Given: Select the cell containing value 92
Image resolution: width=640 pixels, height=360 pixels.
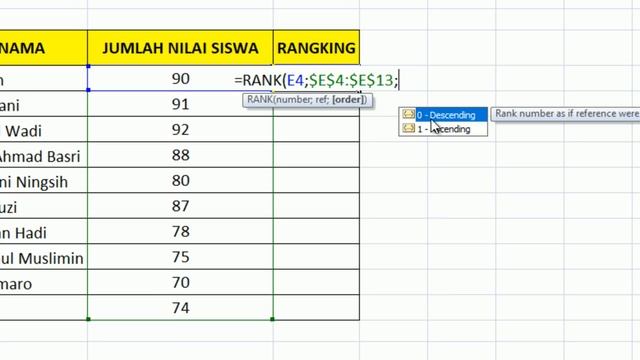Looking at the screenshot, I should click(180, 129).
